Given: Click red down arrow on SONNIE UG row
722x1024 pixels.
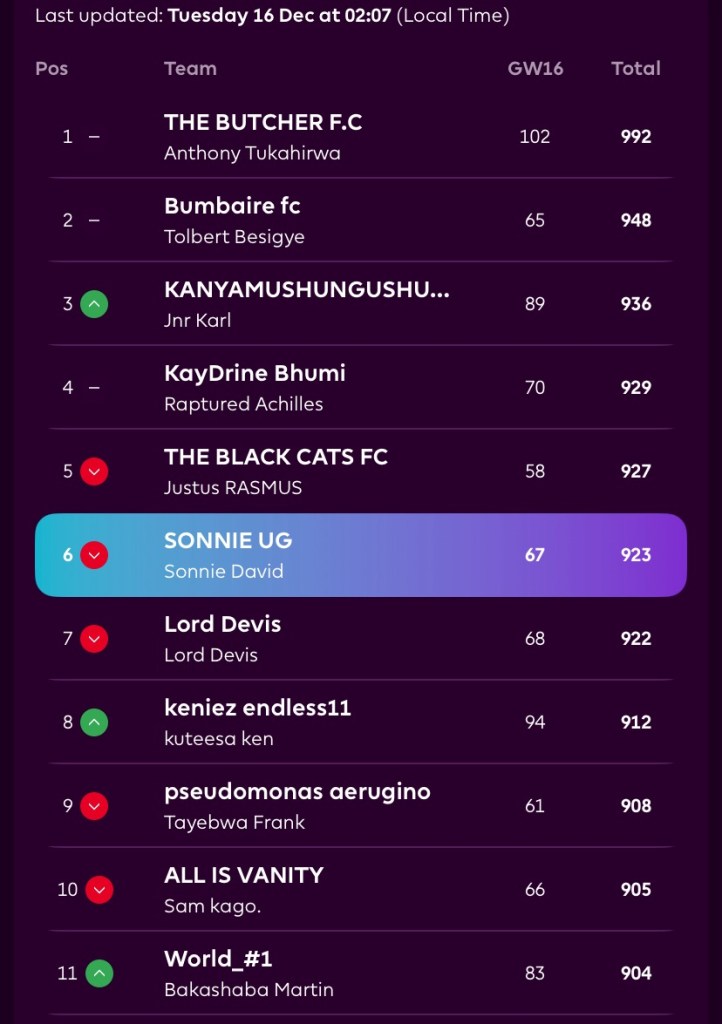Looking at the screenshot, I should 94,555.
